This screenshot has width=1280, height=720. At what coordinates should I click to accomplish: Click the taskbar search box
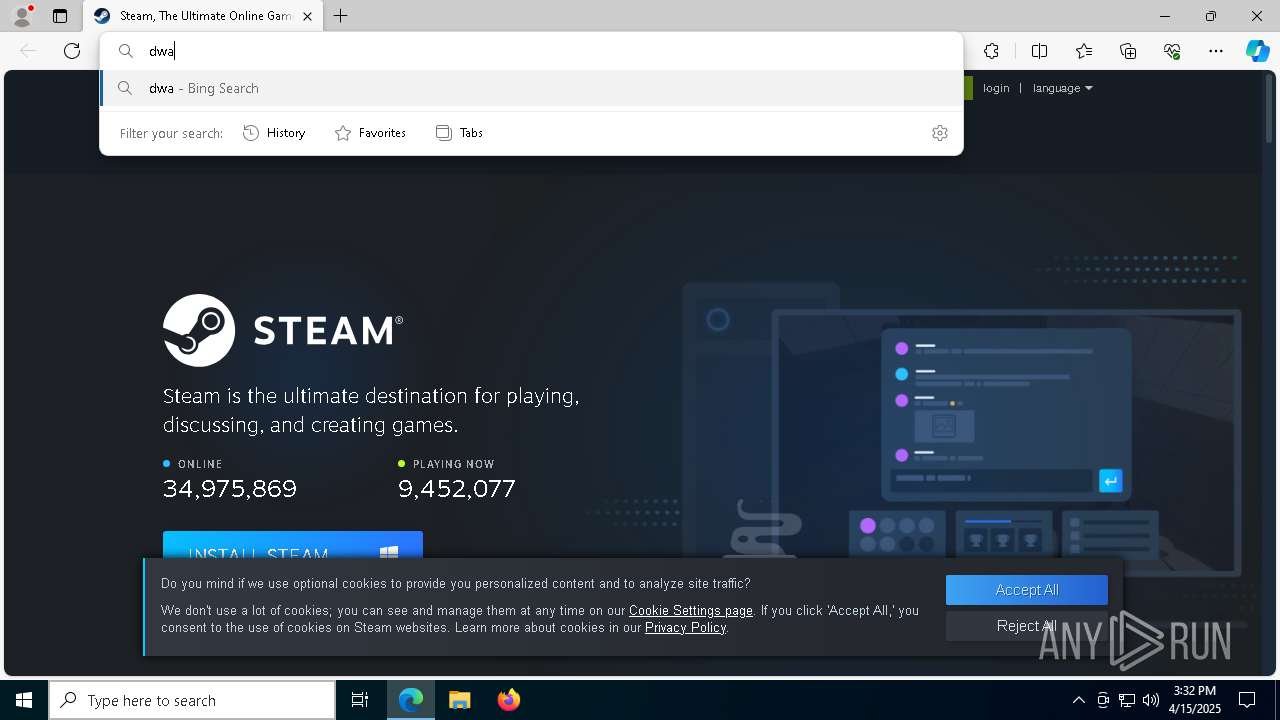point(192,700)
